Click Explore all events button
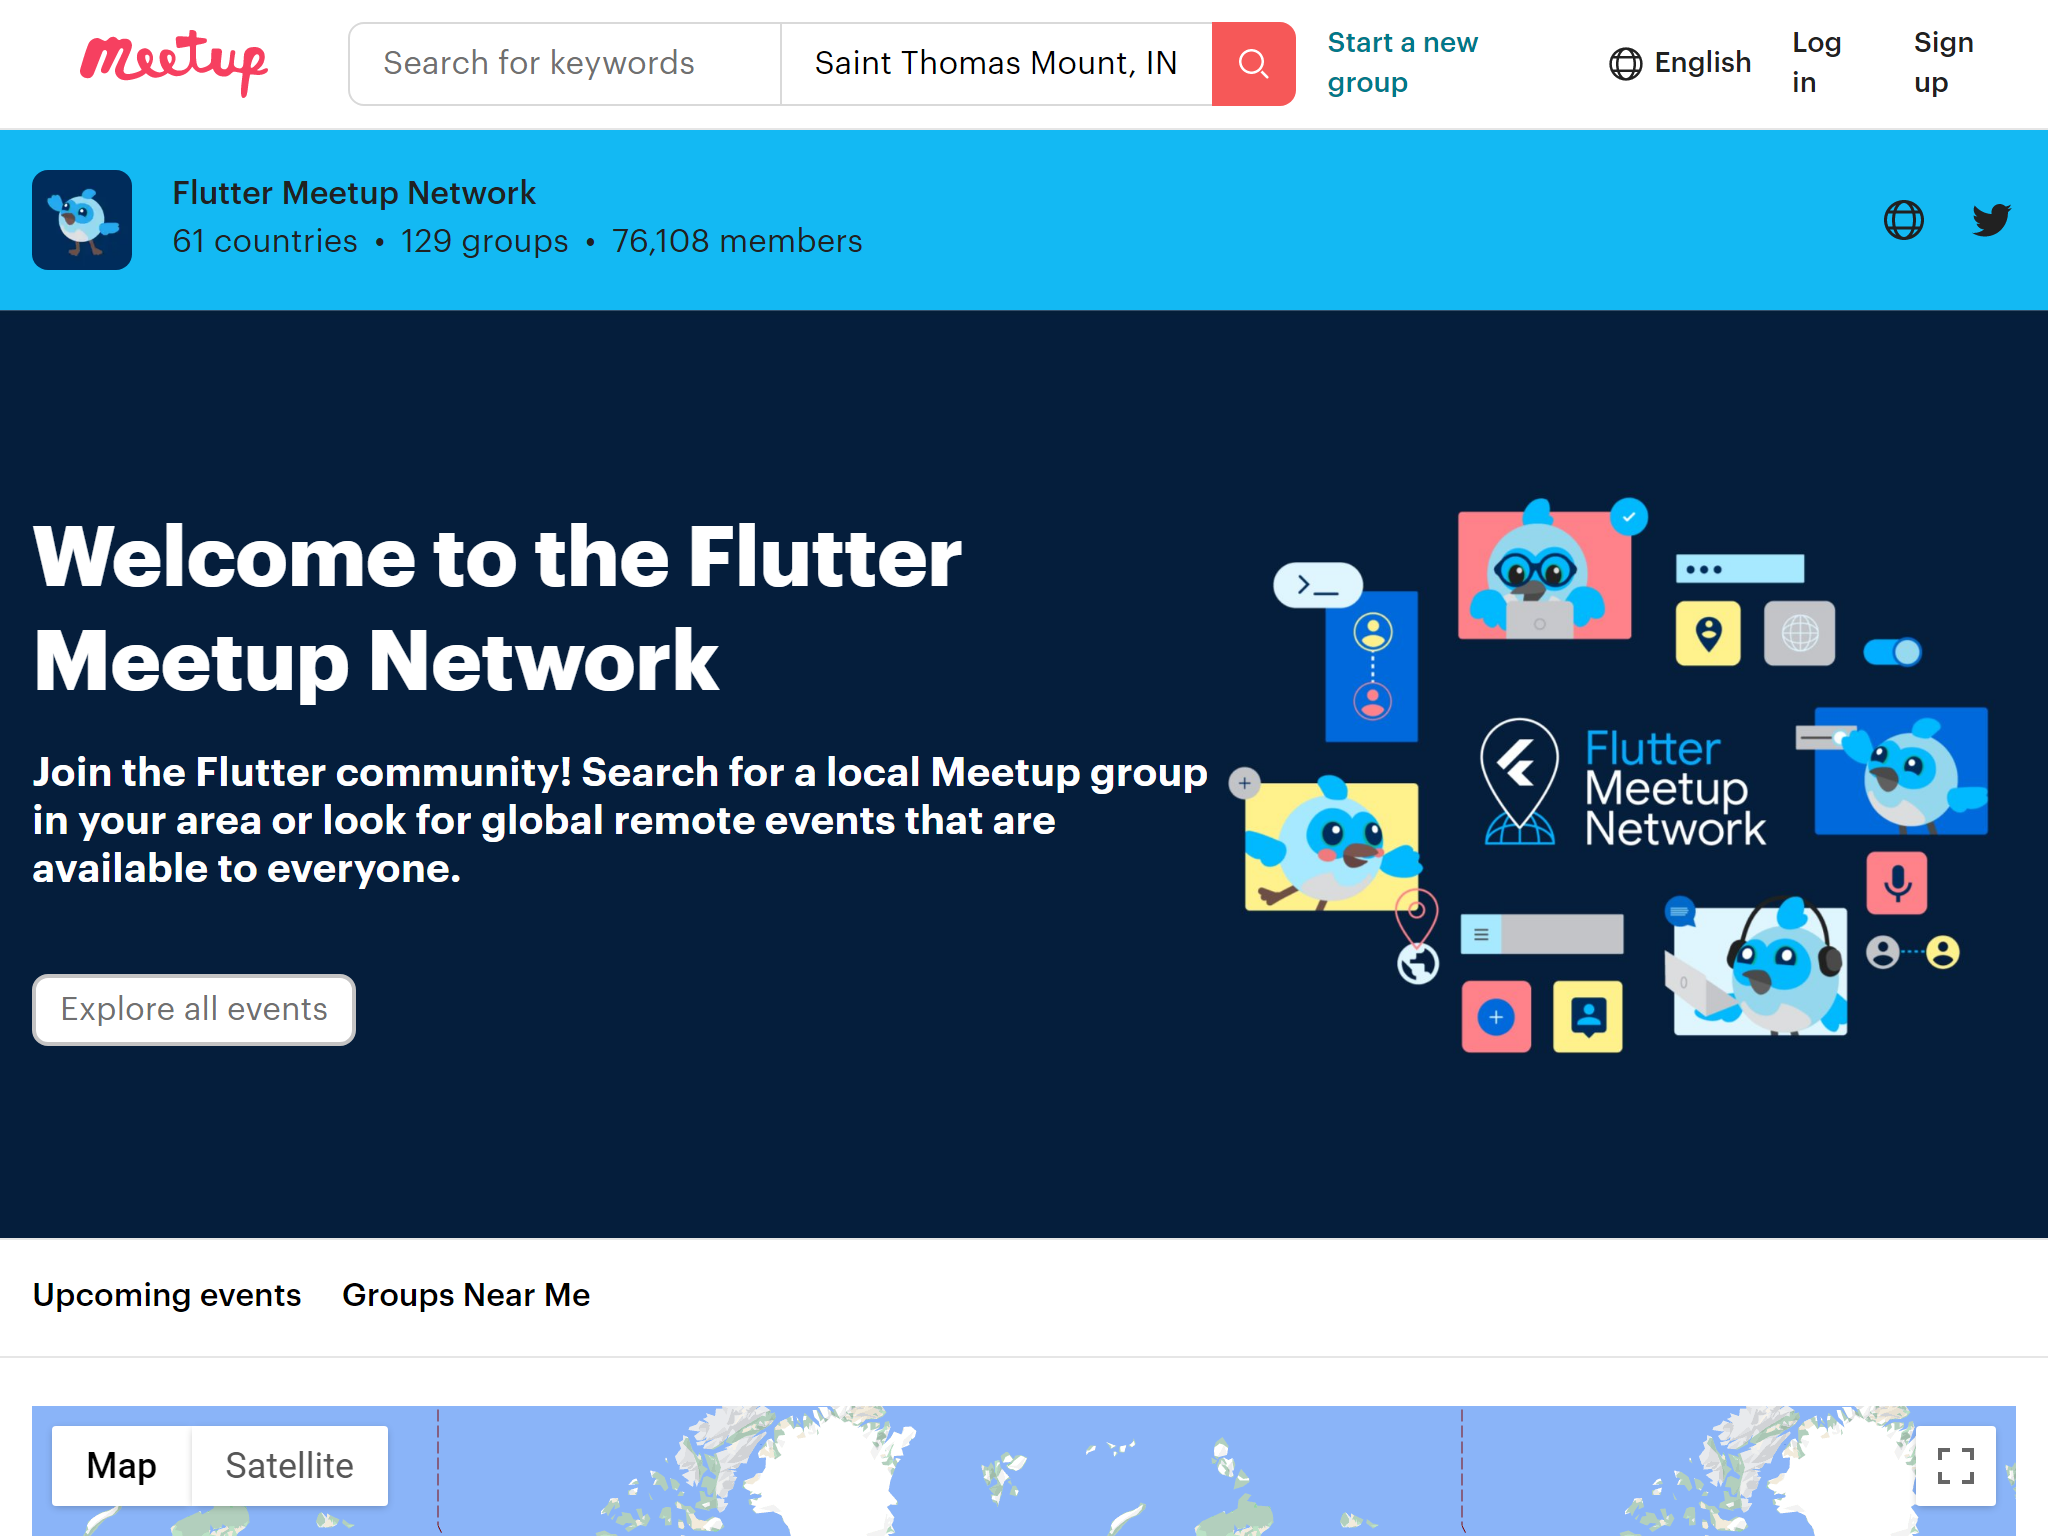Screen dimensions: 2048x1536 [194, 1010]
